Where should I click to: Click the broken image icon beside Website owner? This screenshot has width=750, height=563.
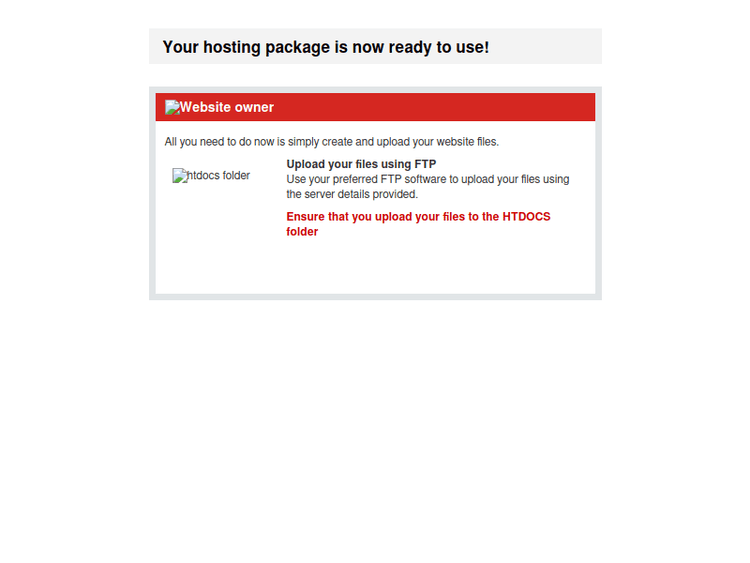click(x=172, y=107)
